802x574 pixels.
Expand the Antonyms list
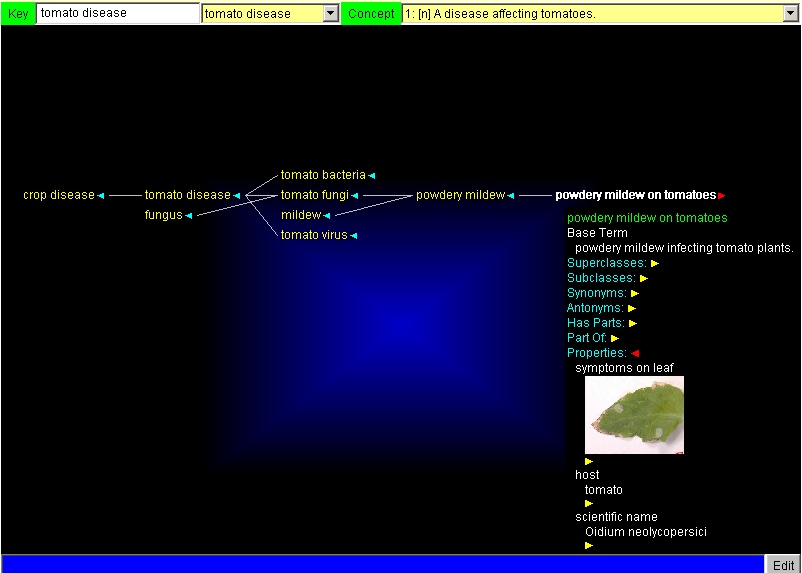(632, 308)
